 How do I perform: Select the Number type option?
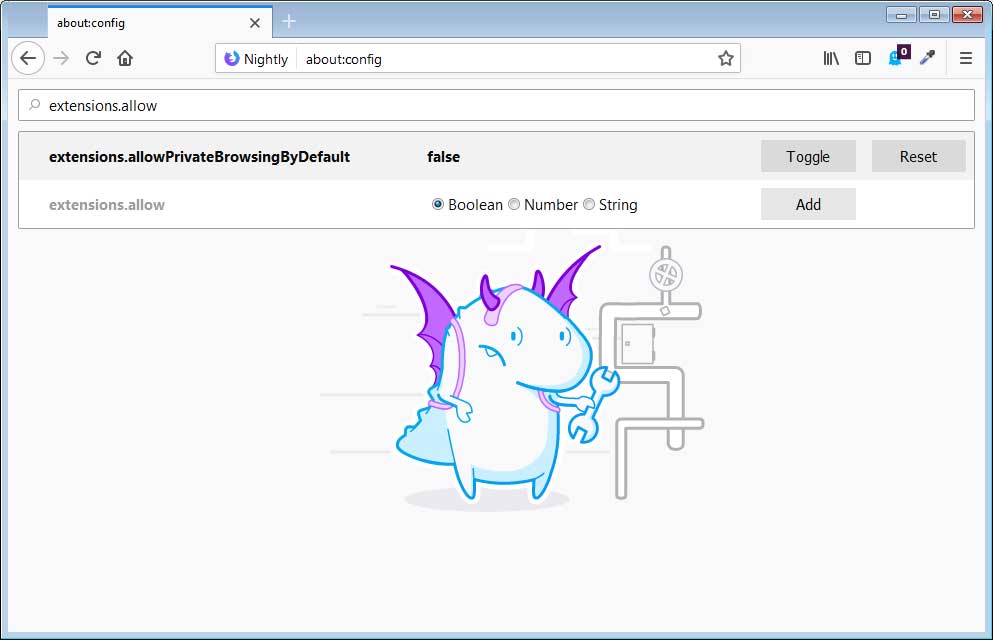click(514, 204)
